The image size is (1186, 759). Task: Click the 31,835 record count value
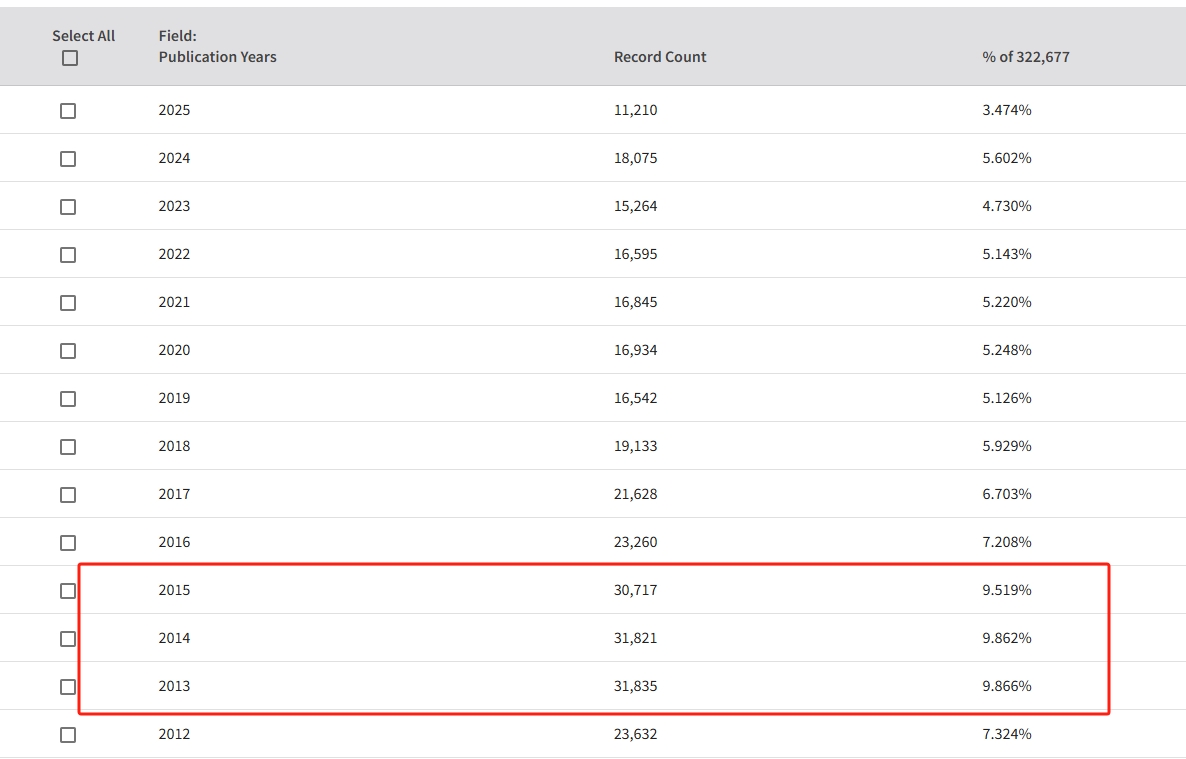[x=635, y=686]
